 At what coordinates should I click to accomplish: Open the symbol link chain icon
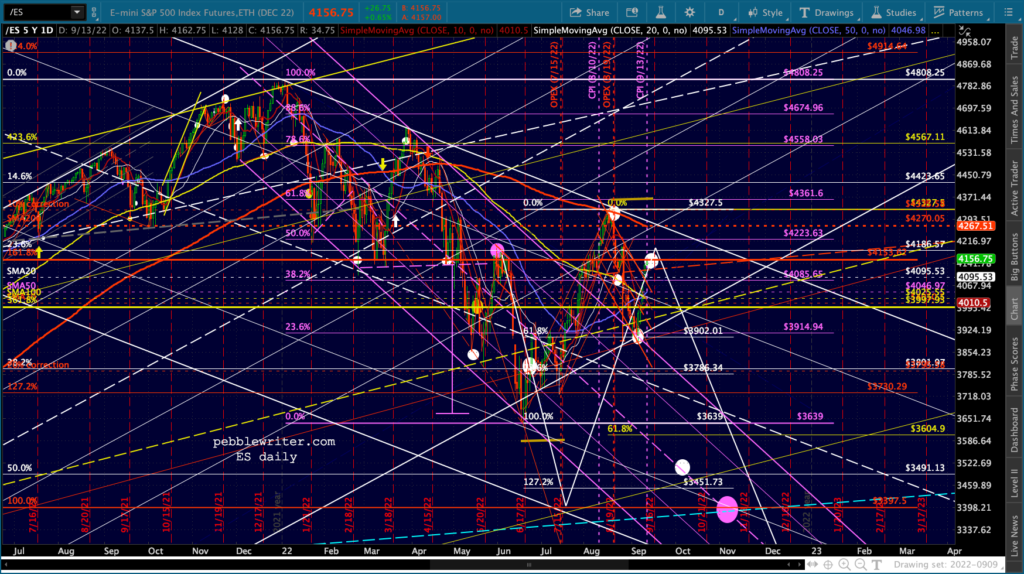pyautogui.click(x=94, y=12)
